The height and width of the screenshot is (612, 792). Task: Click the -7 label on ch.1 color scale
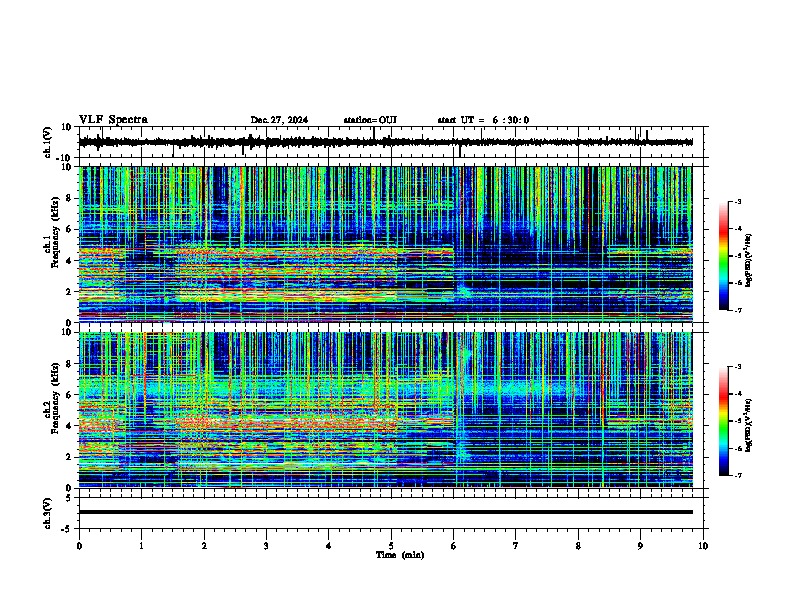pyautogui.click(x=737, y=310)
